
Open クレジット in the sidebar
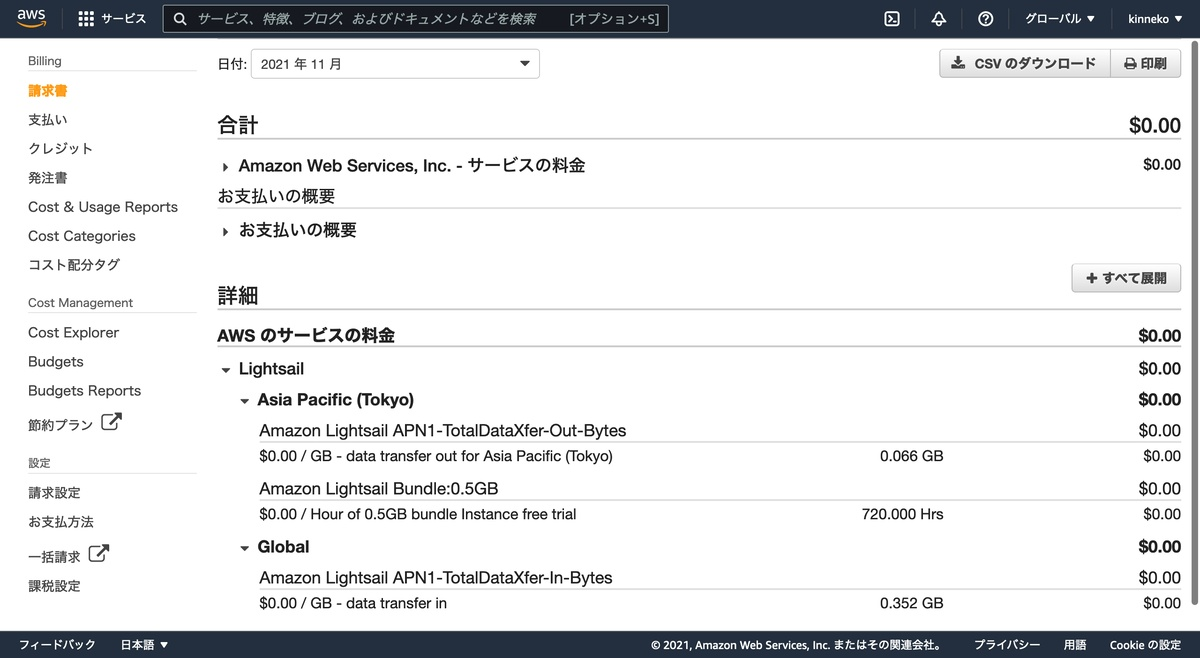pos(61,149)
